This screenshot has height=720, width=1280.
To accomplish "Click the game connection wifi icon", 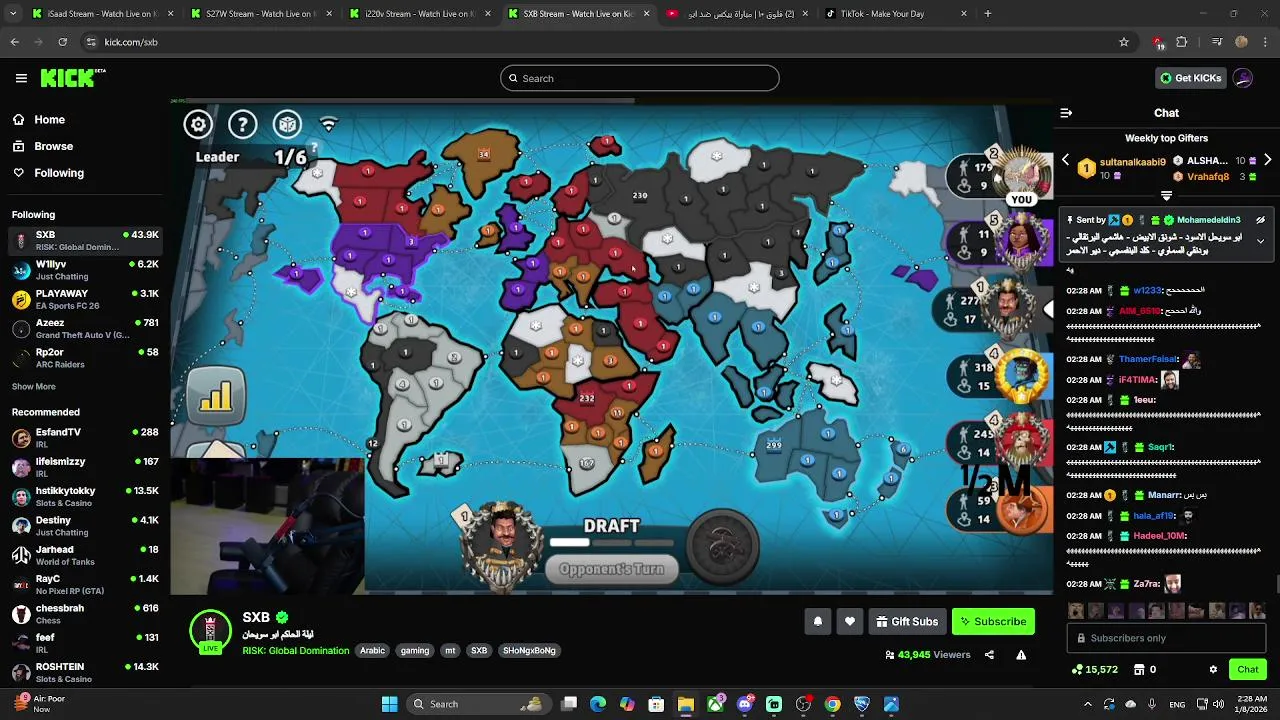I will pos(328,124).
